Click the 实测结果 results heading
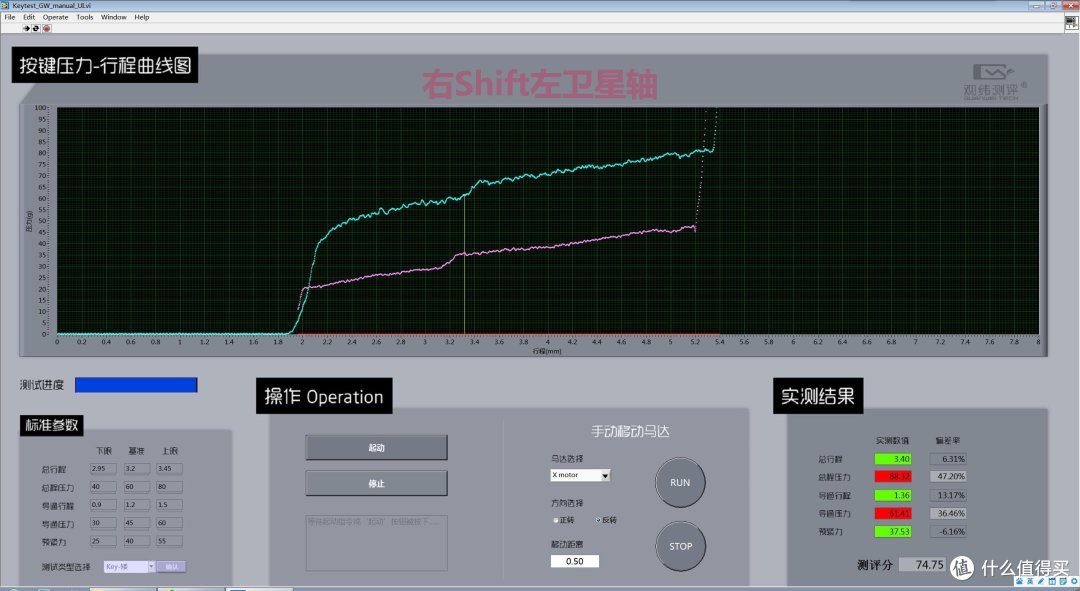The width and height of the screenshot is (1080, 591). coord(818,396)
